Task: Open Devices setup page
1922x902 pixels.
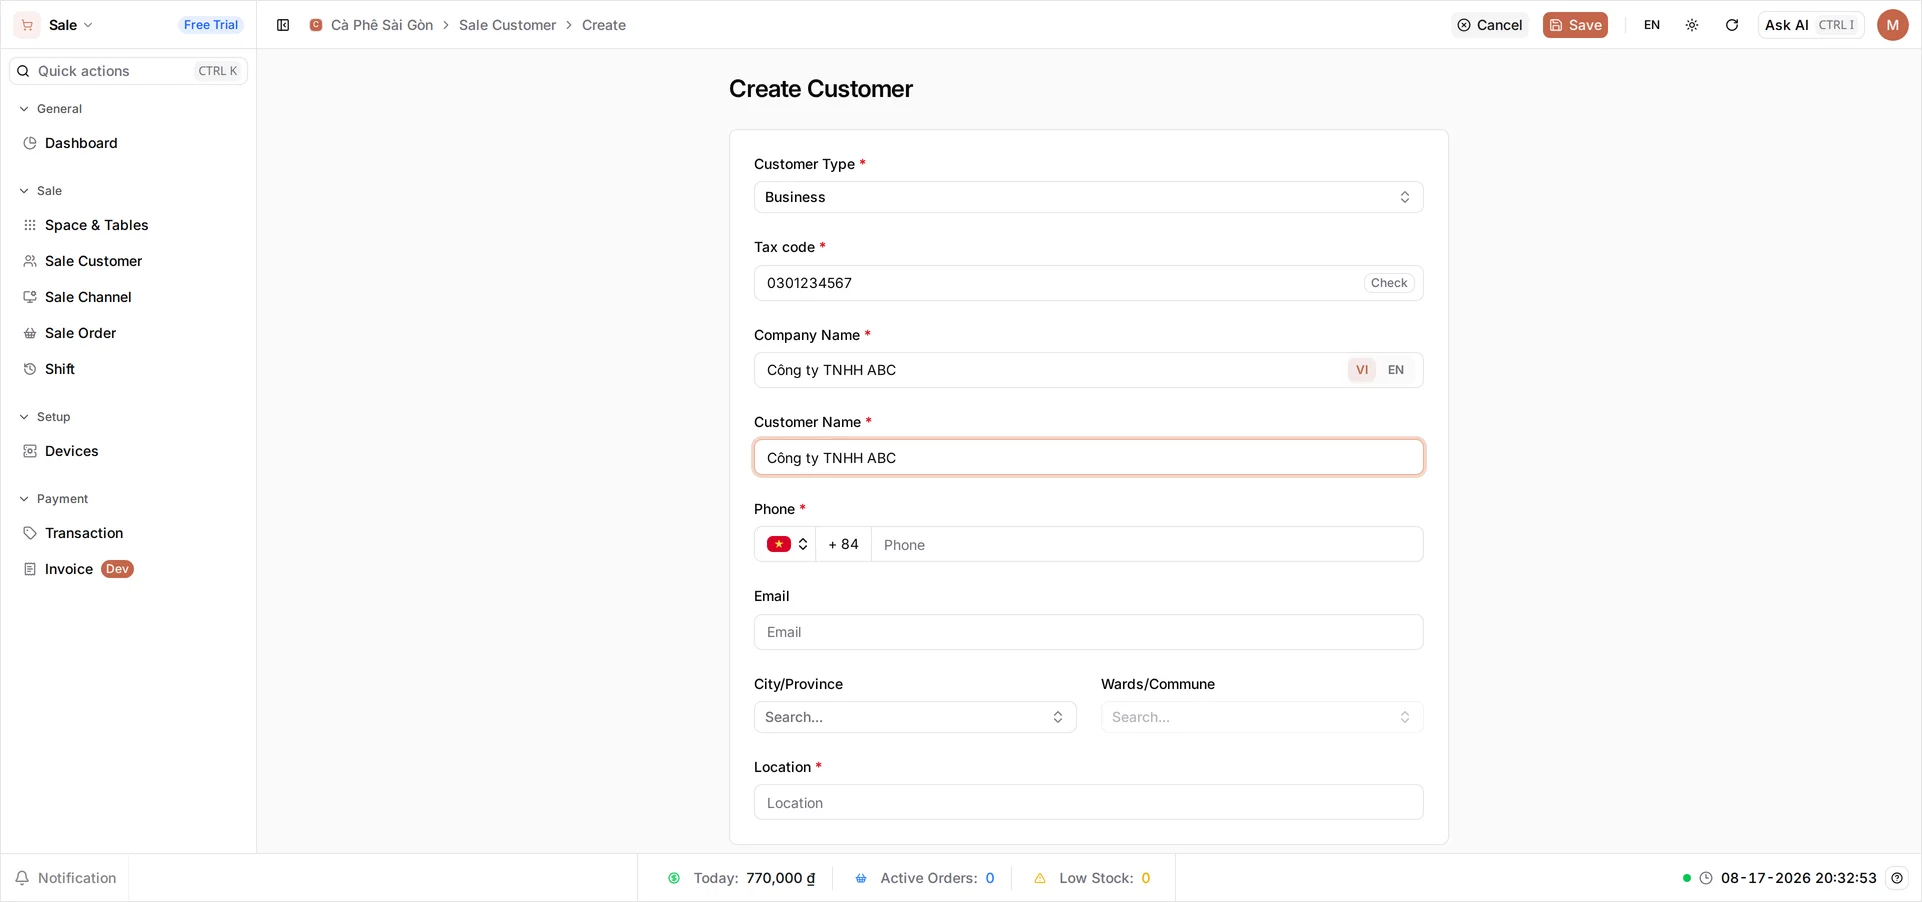Action: pos(128,451)
